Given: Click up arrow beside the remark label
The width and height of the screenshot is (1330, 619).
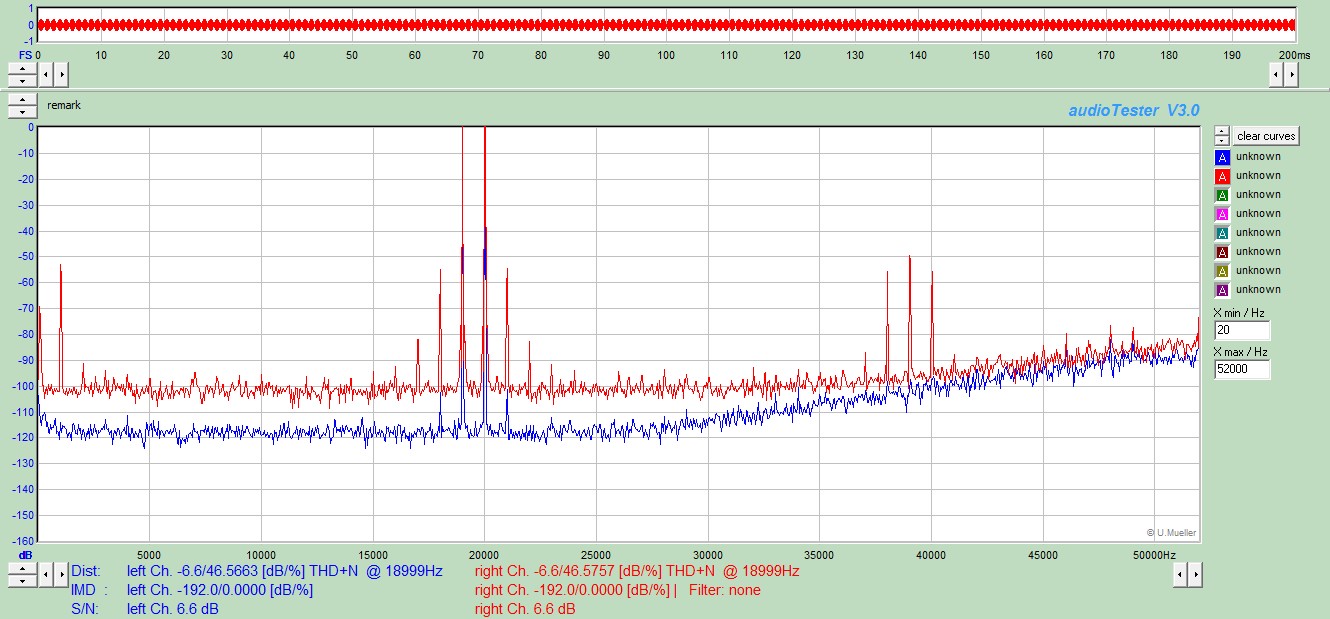Looking at the screenshot, I should pos(22,100).
